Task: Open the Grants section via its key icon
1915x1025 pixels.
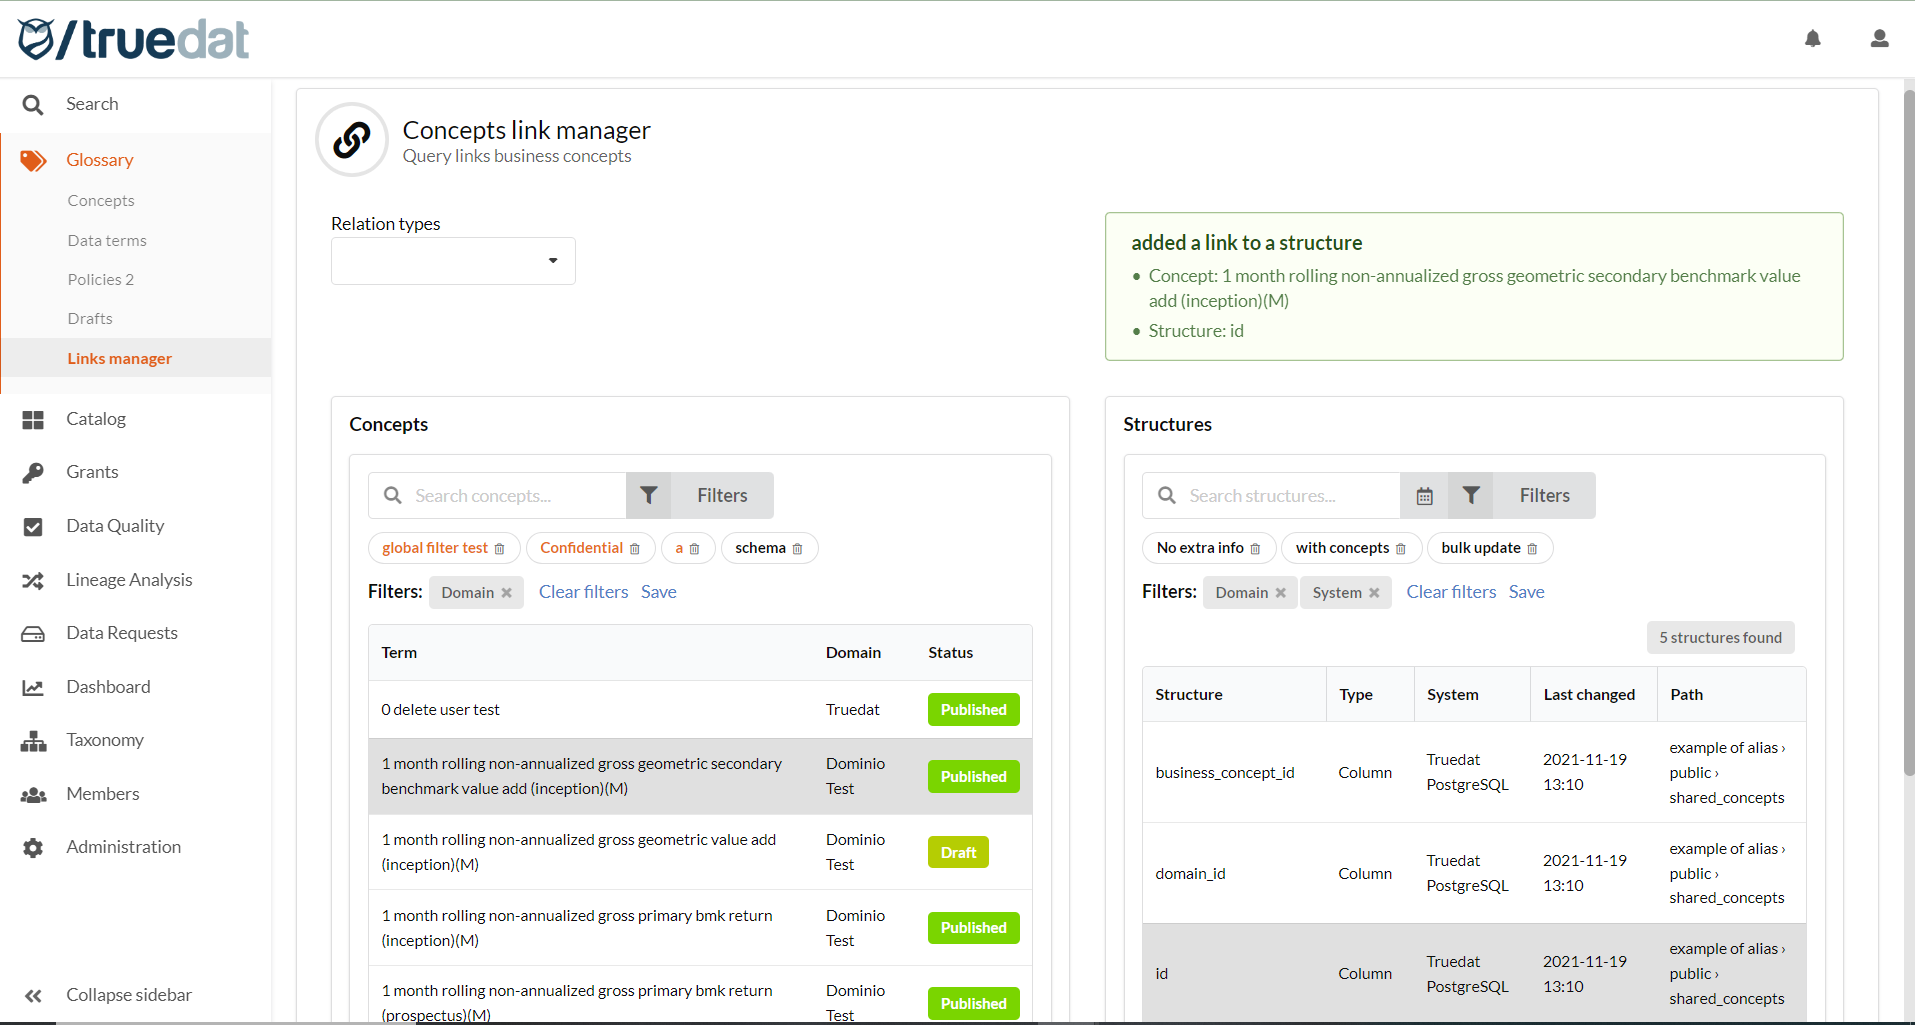Action: [x=33, y=471]
